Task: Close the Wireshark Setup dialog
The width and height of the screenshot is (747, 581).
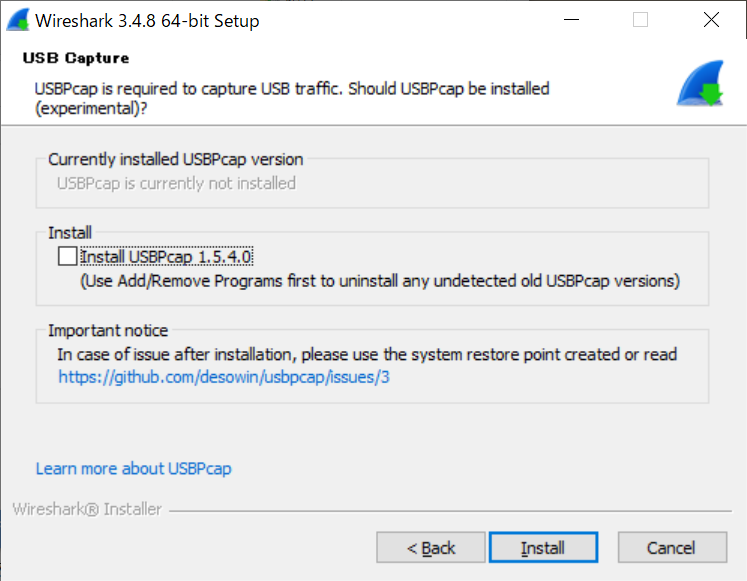Action: (711, 20)
